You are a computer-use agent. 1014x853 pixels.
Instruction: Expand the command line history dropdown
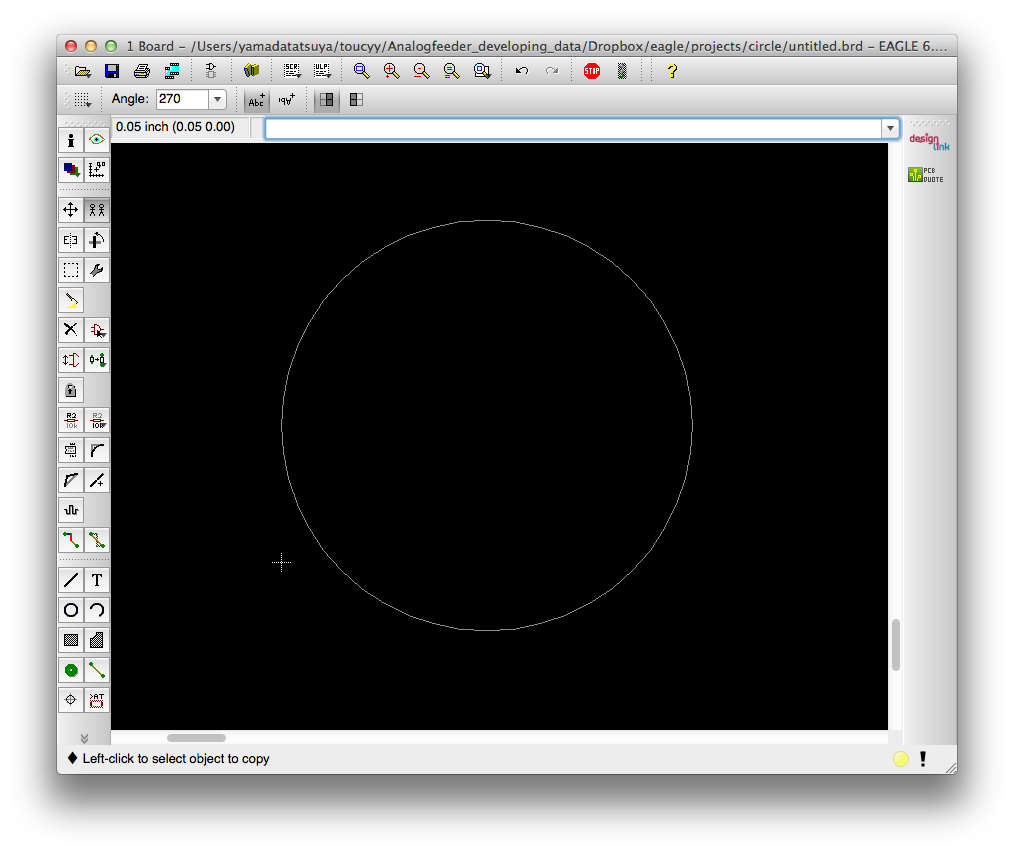pyautogui.click(x=889, y=128)
